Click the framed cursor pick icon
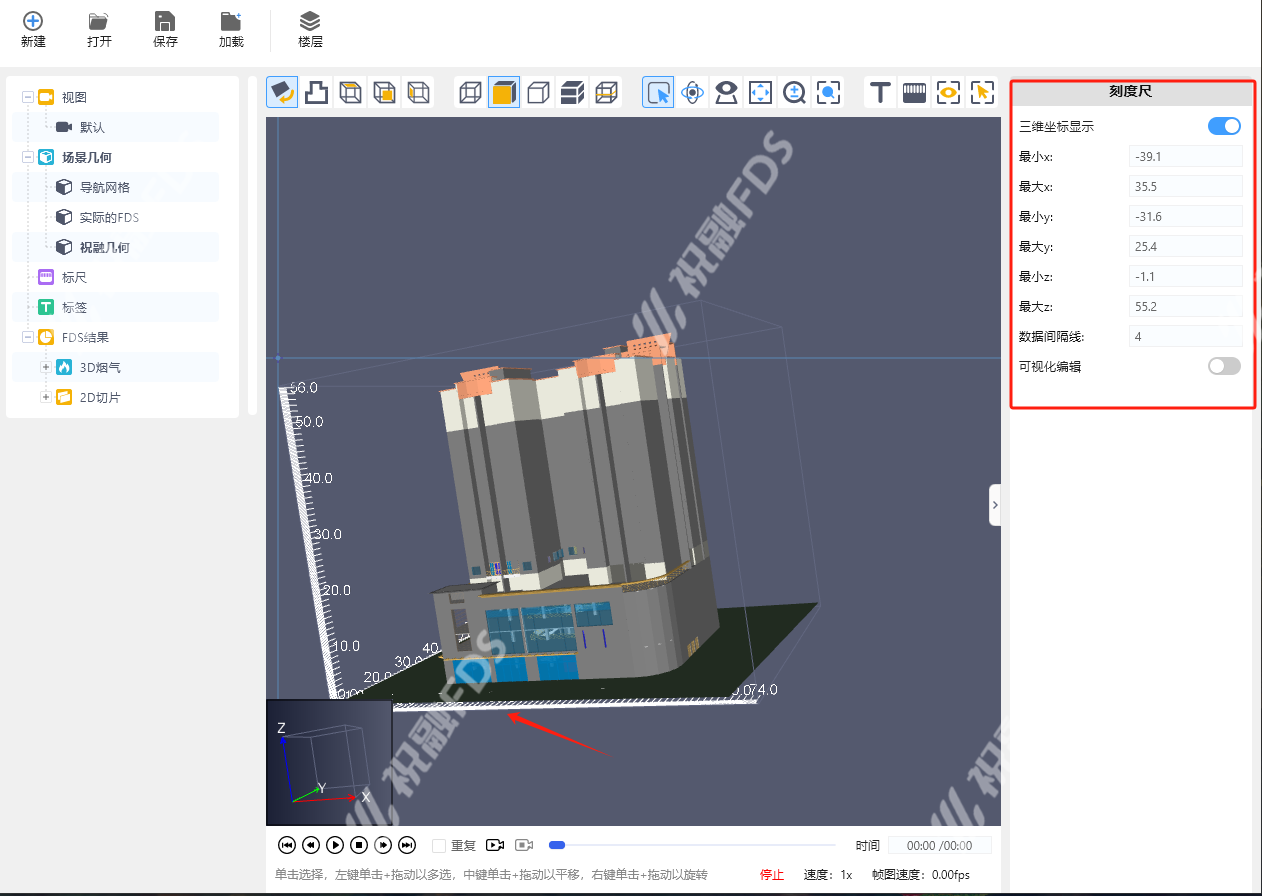Image resolution: width=1262 pixels, height=896 pixels. click(x=982, y=93)
